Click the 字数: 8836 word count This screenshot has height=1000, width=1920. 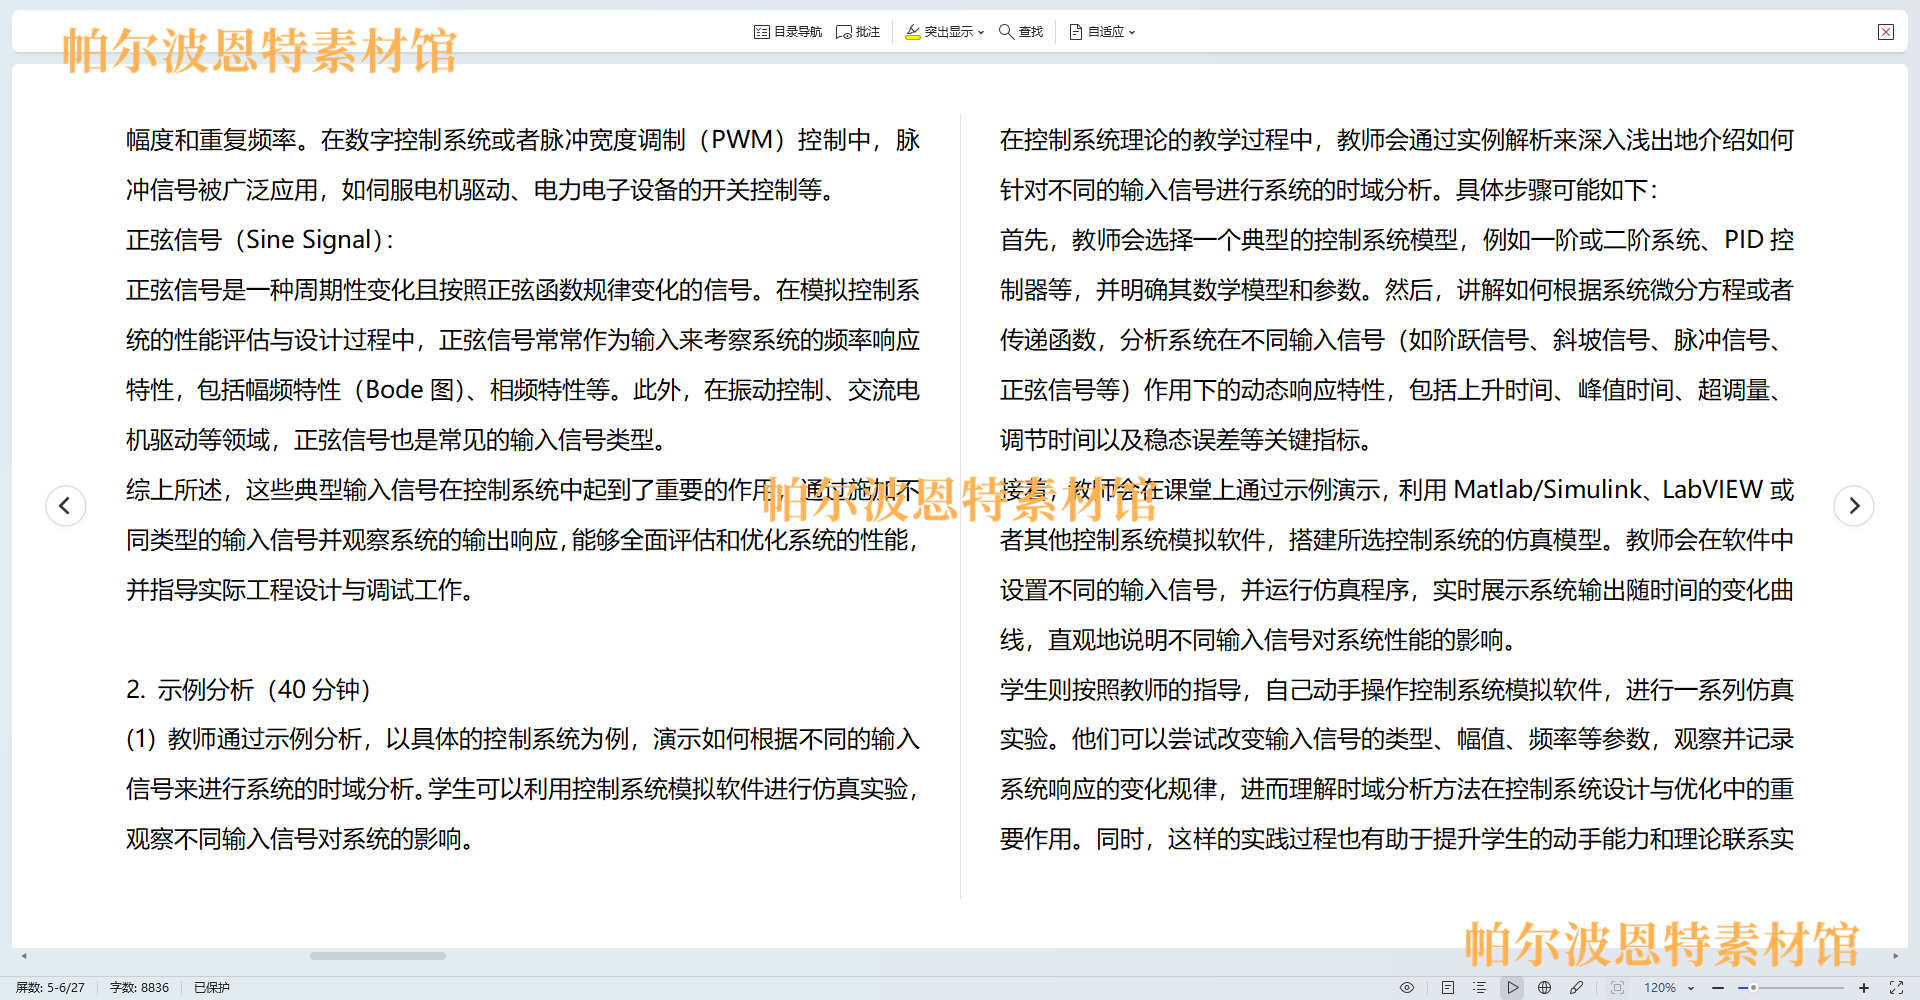click(139, 987)
